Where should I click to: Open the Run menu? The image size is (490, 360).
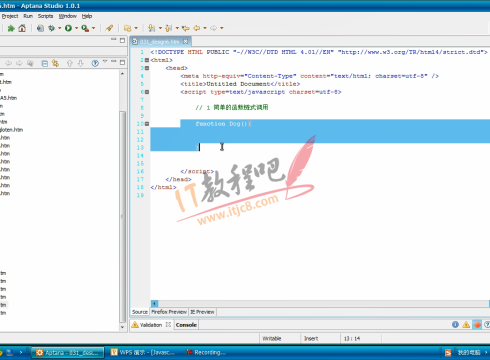click(28, 16)
